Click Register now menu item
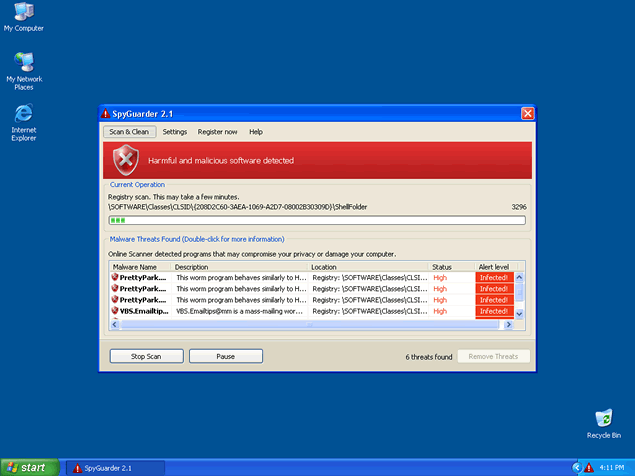This screenshot has width=635, height=476. tap(217, 132)
